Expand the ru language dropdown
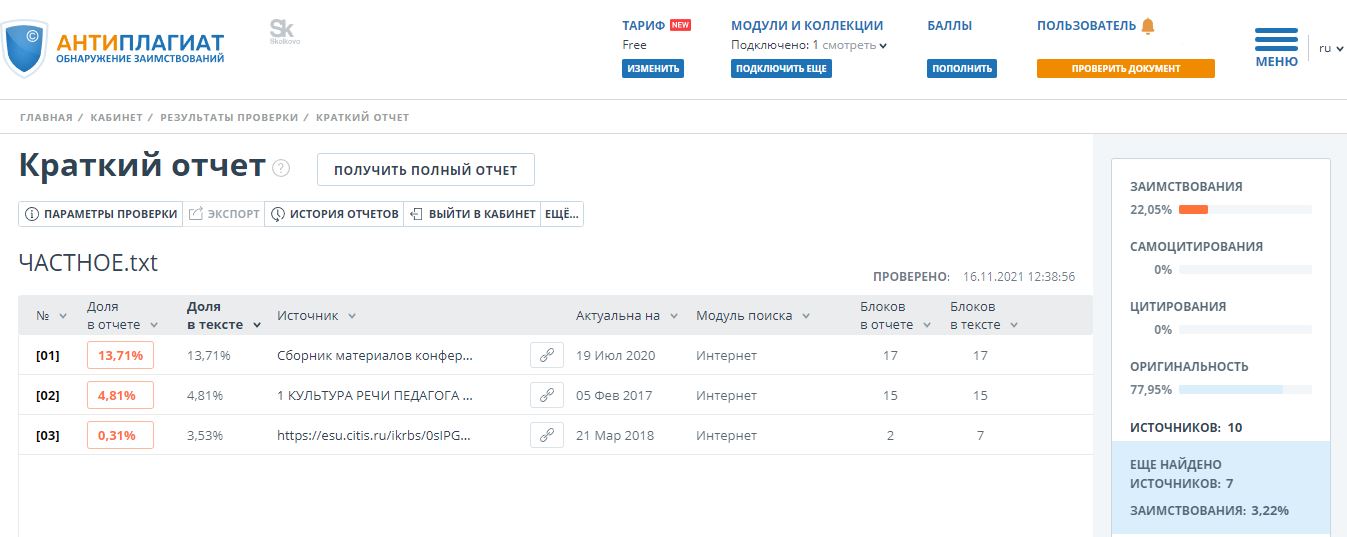Screen dimensions: 1347x537 tap(1330, 48)
